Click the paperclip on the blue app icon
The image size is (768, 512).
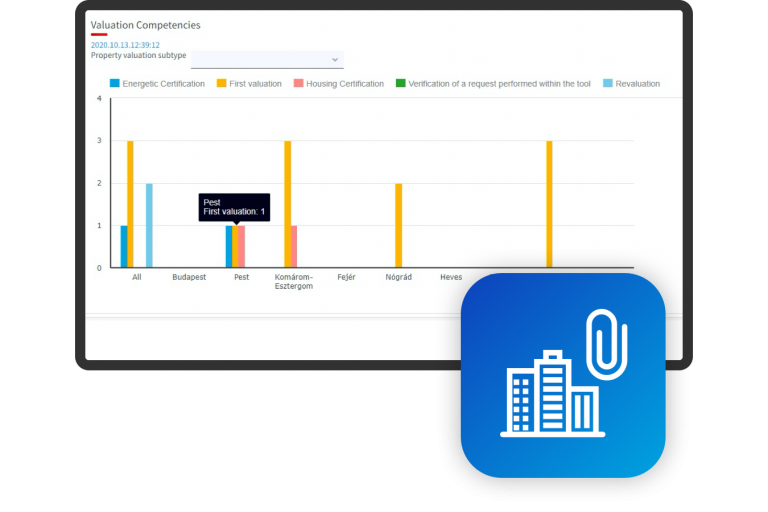(606, 344)
